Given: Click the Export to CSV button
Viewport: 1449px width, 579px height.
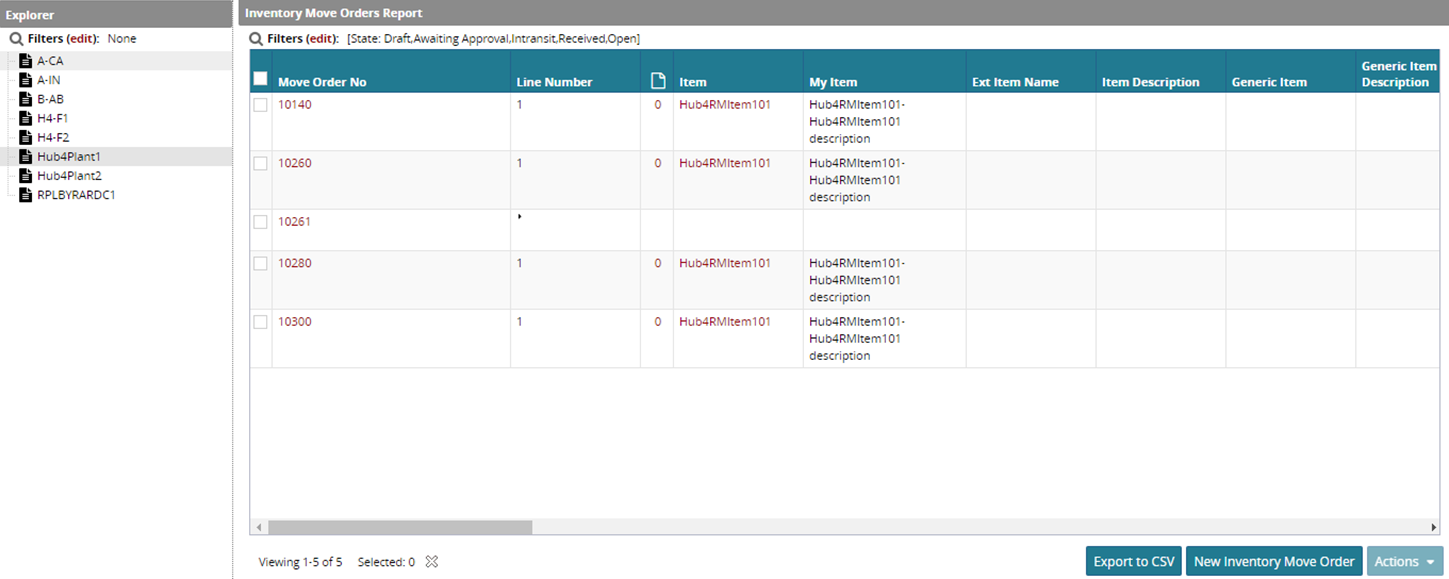Looking at the screenshot, I should point(1133,561).
